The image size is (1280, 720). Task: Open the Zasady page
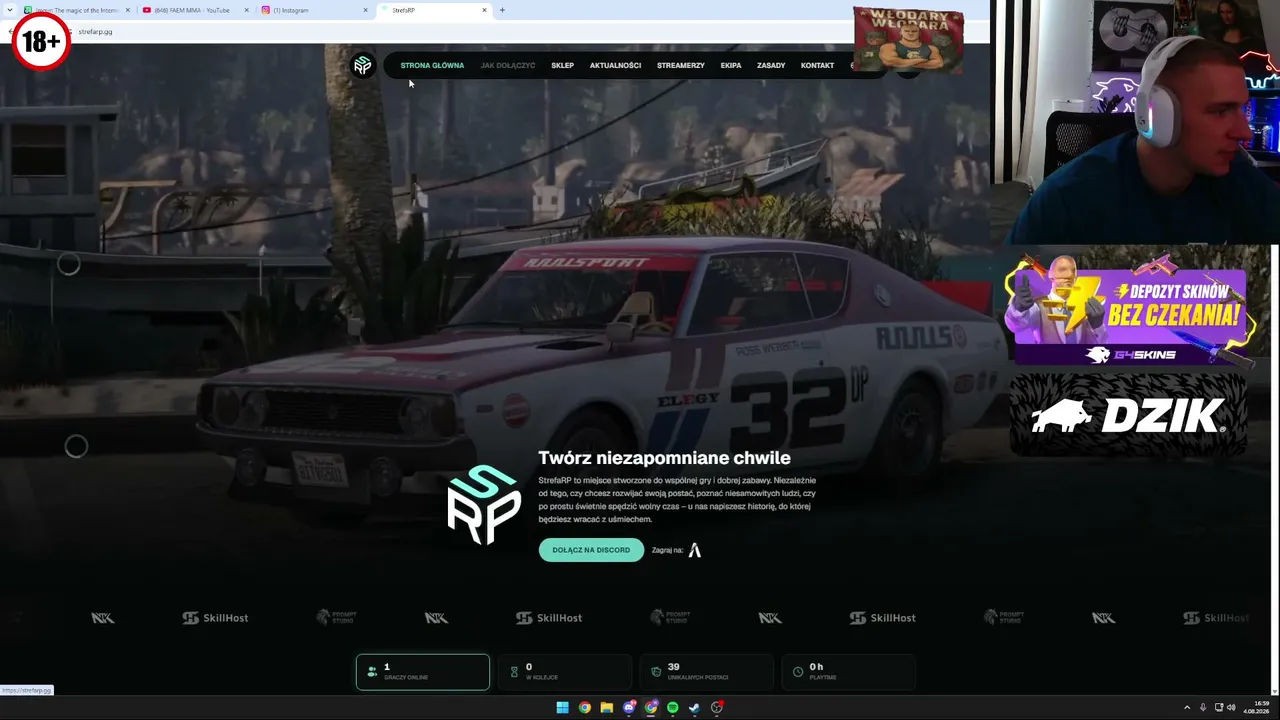(x=771, y=66)
